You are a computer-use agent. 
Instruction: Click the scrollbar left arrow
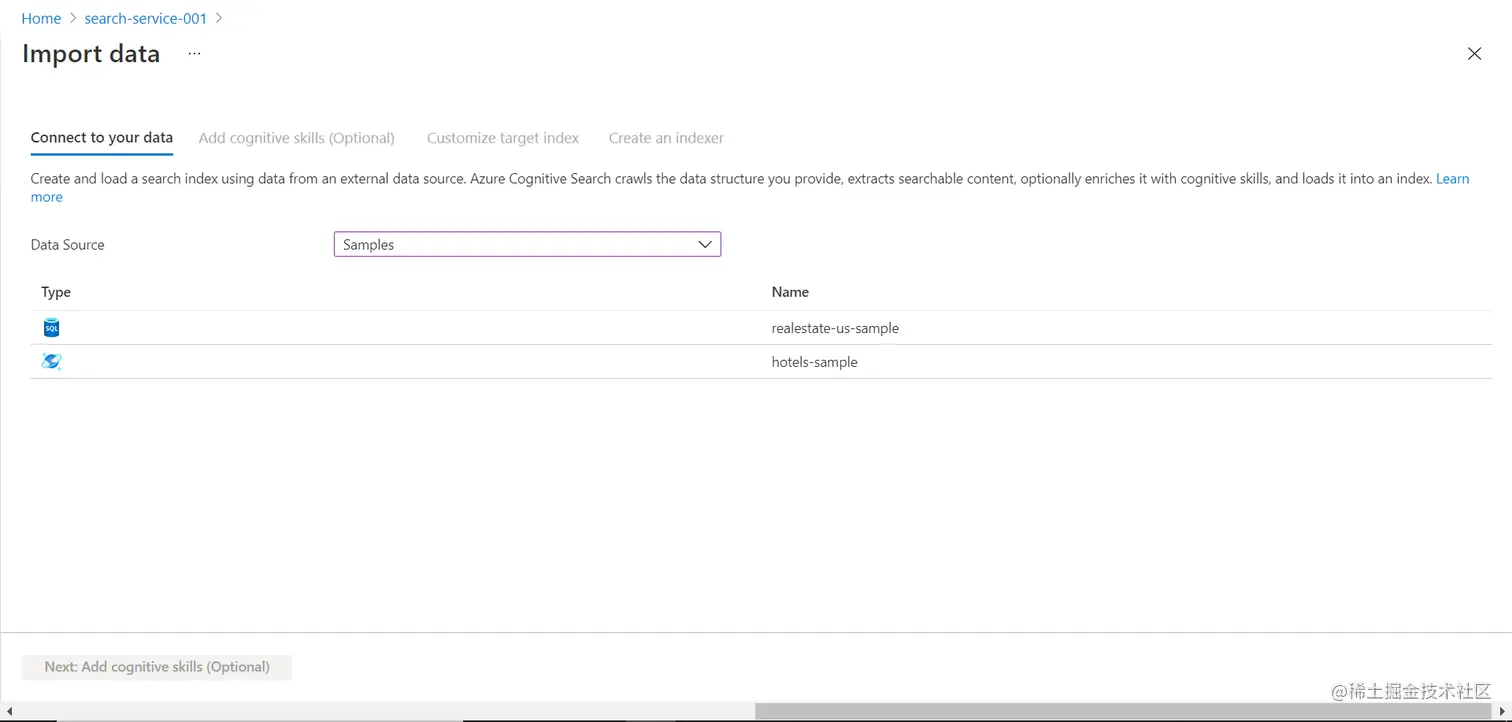click(x=9, y=711)
